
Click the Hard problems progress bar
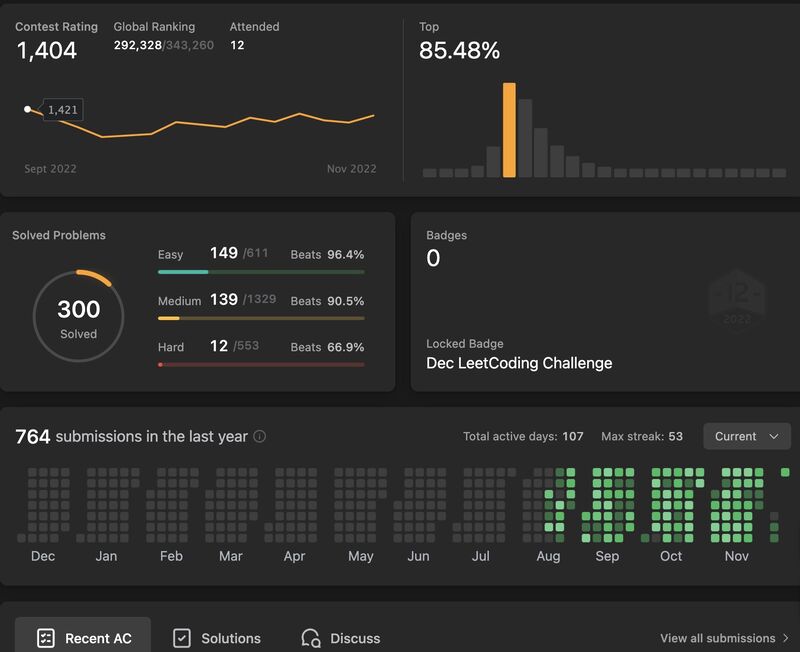point(261,364)
